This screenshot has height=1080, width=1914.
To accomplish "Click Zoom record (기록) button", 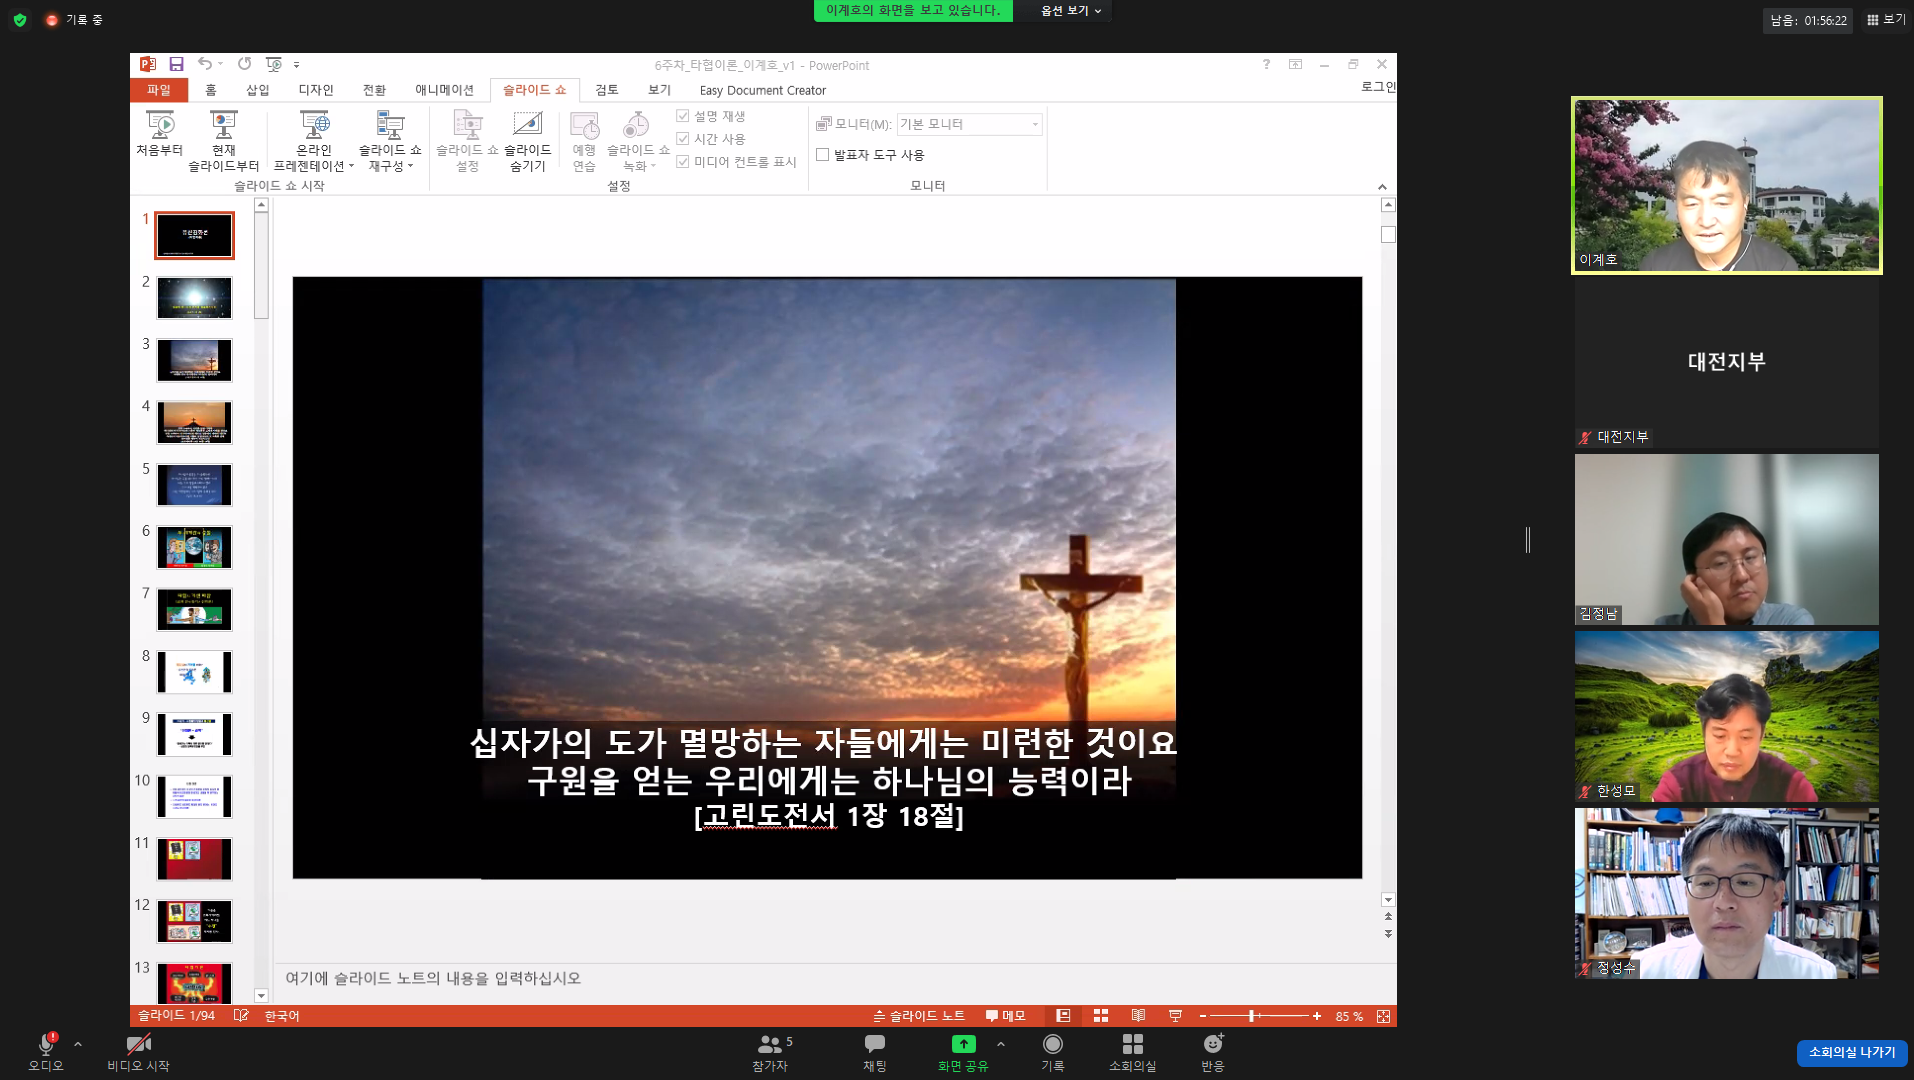I will point(1053,1053).
